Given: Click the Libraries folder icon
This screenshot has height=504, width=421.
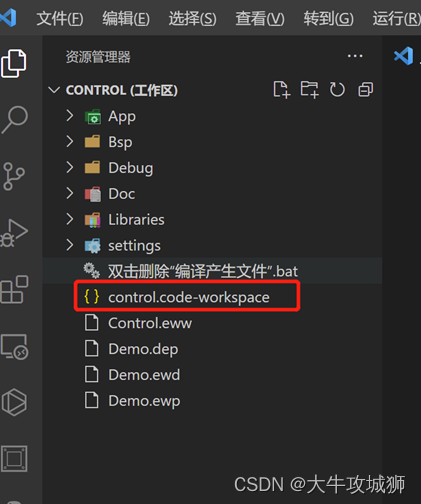Looking at the screenshot, I should point(93,220).
